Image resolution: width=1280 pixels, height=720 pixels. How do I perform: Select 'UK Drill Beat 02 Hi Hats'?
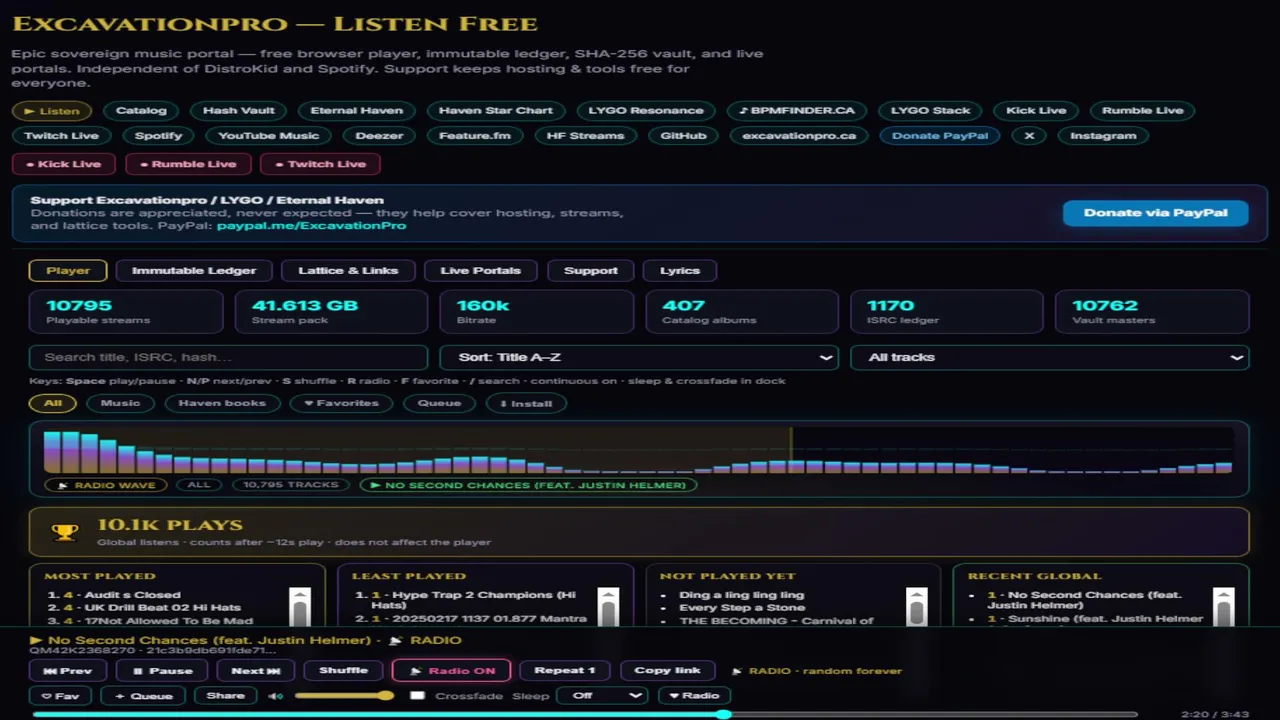152,608
